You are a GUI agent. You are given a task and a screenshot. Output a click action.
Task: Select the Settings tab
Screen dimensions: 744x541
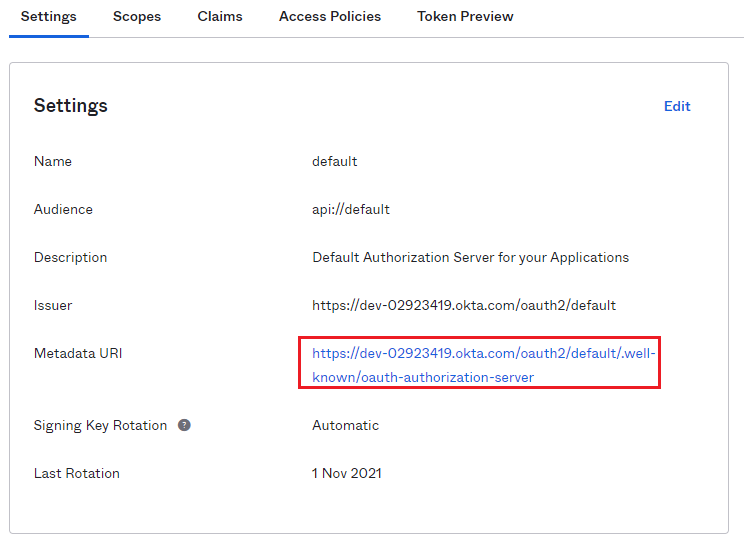coord(49,17)
